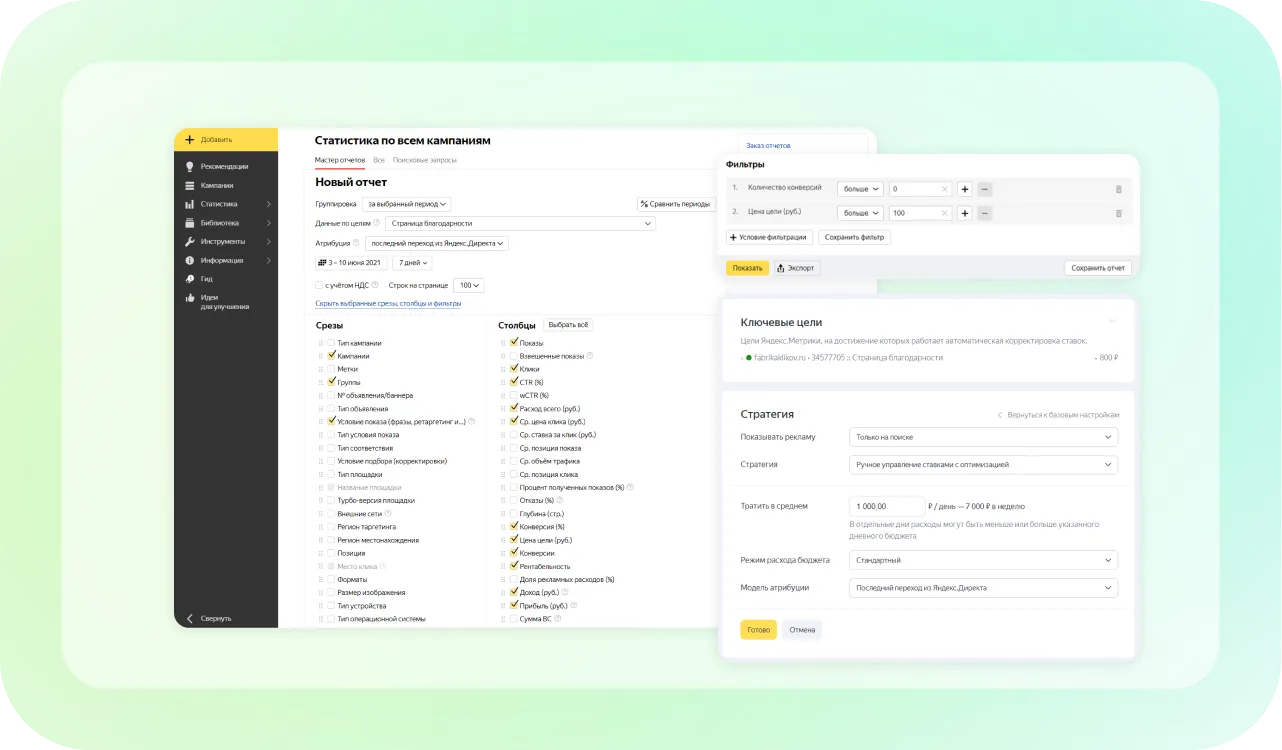Click the Идеи для улучшения thumbs-up icon
The height and width of the screenshot is (750, 1282).
pyautogui.click(x=190, y=298)
